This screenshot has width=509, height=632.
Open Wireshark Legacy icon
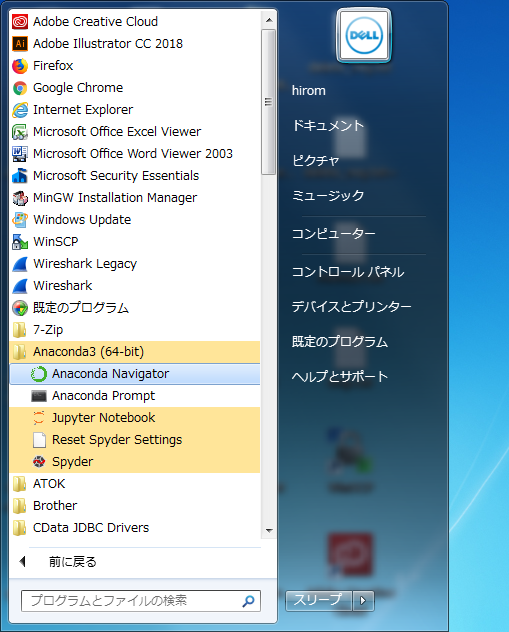pyautogui.click(x=20, y=264)
